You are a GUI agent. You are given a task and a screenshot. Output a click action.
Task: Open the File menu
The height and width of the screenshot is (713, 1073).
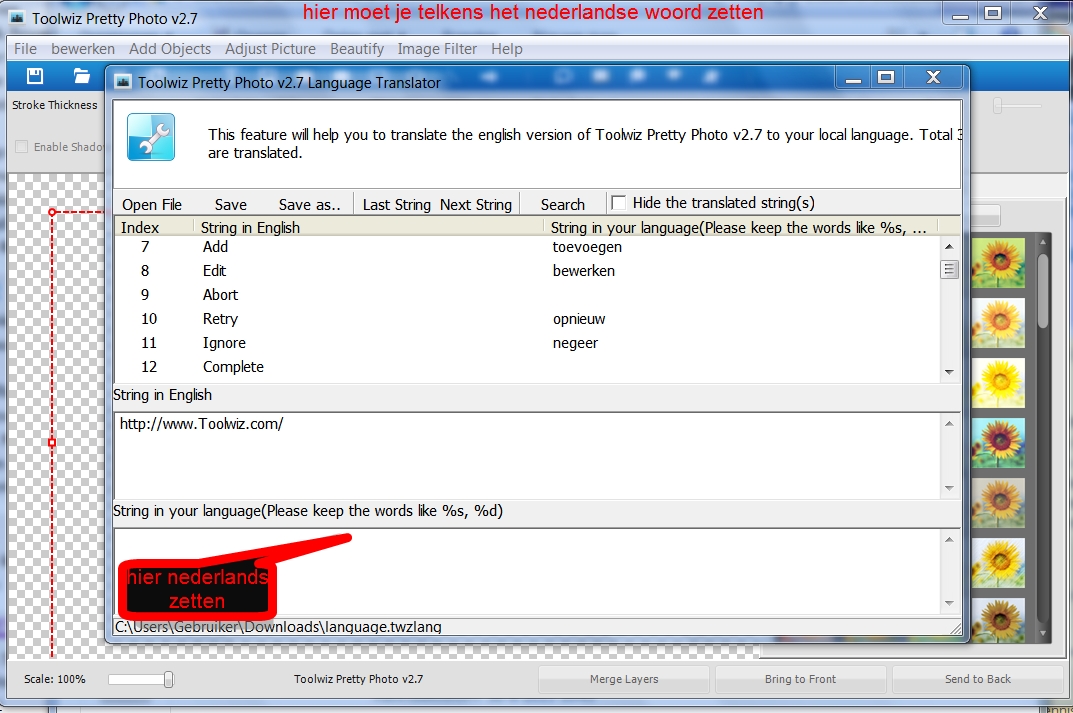pyautogui.click(x=25, y=49)
